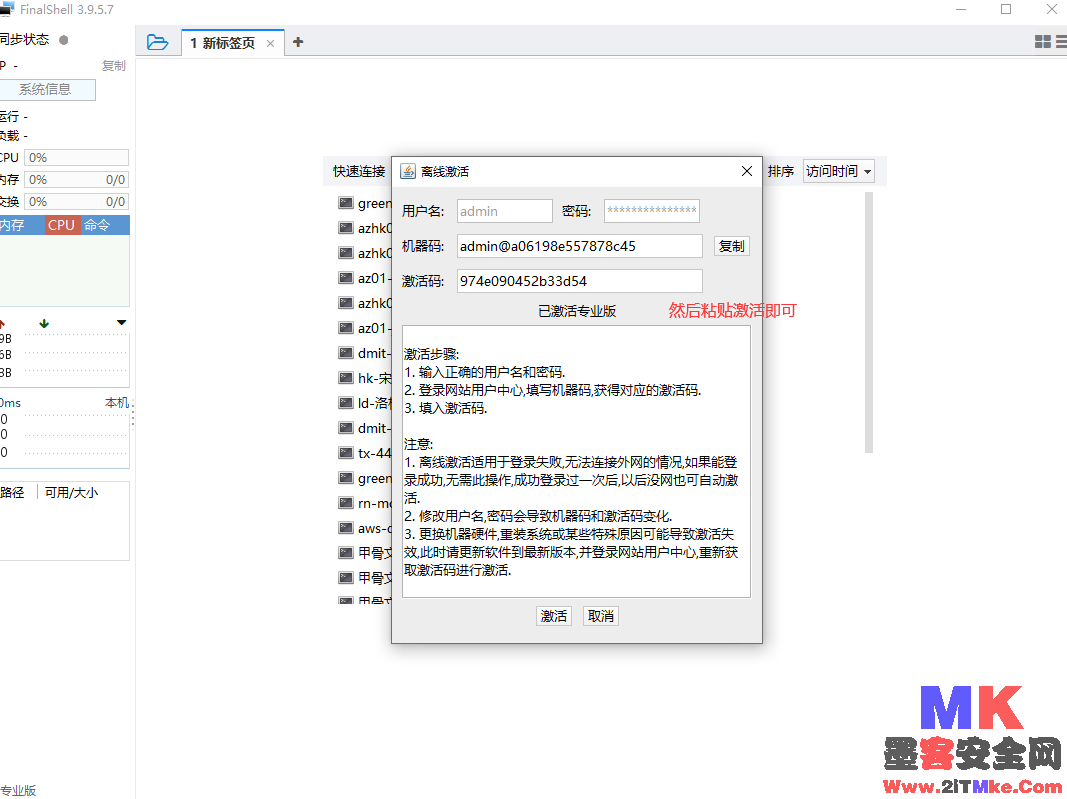Select the 命令 tab in process panel
1067x799 pixels.
tap(97, 225)
